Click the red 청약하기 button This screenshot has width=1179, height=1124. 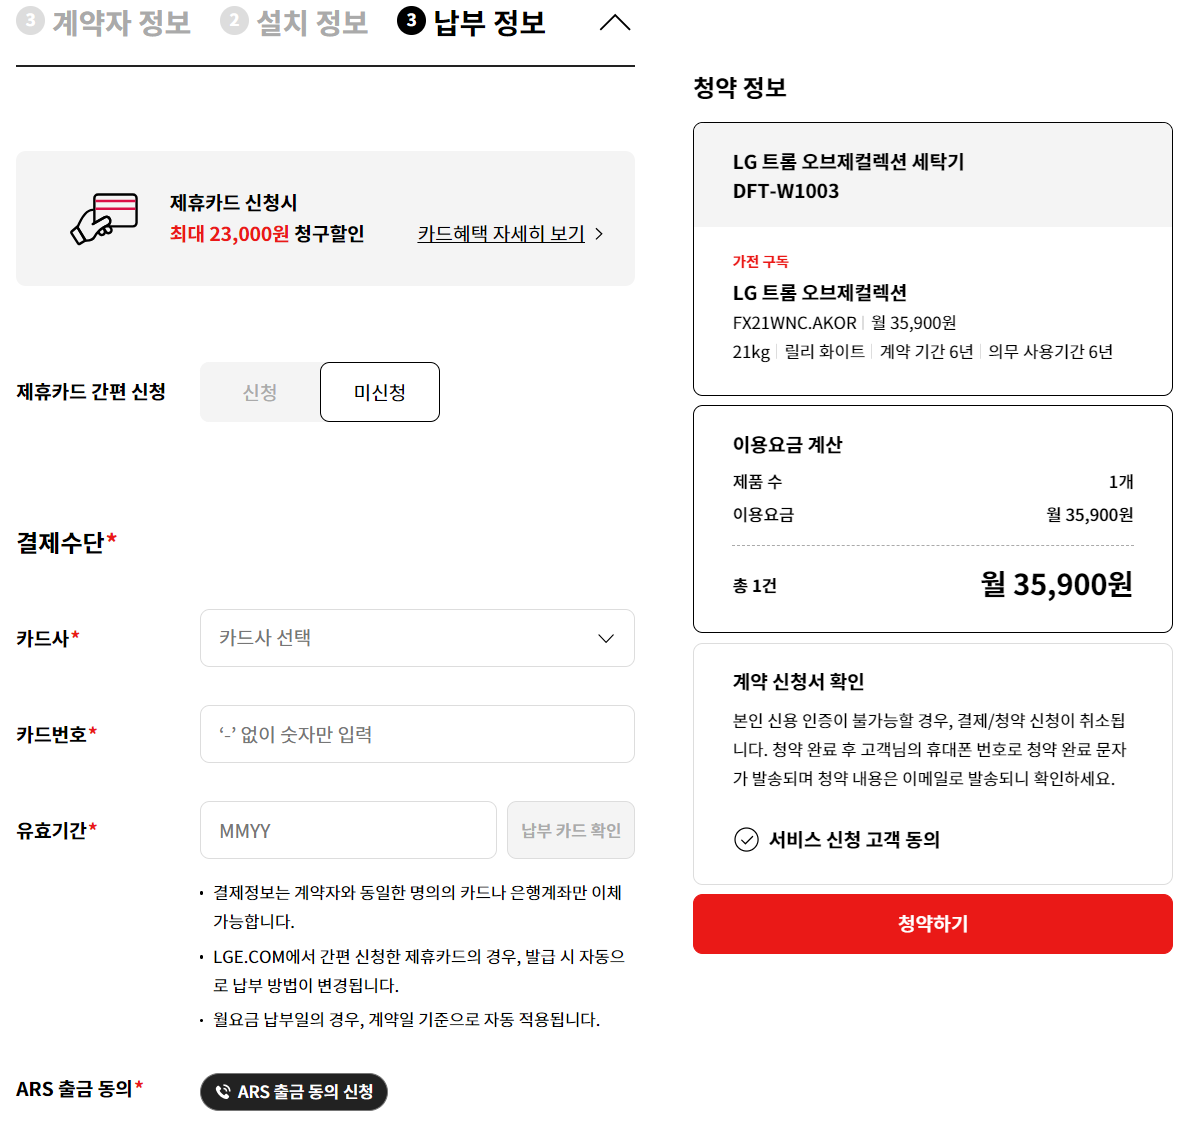click(x=932, y=924)
